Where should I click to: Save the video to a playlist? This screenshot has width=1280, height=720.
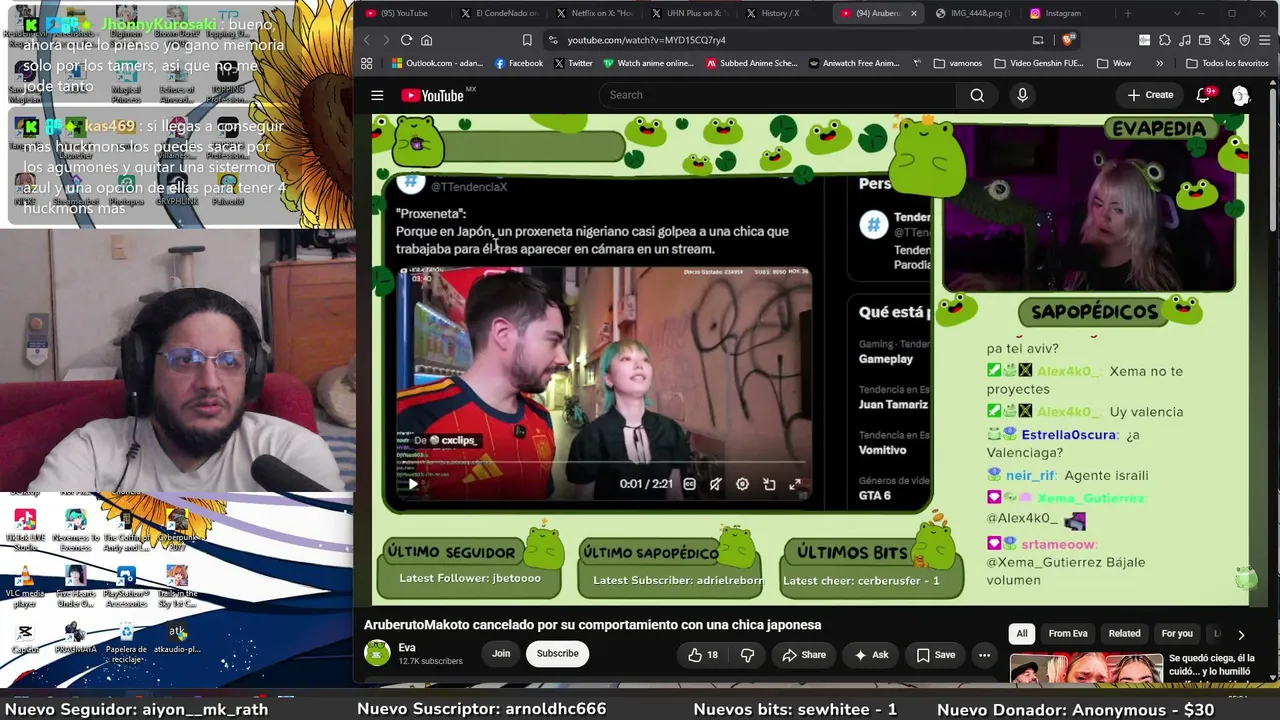[x=936, y=655]
